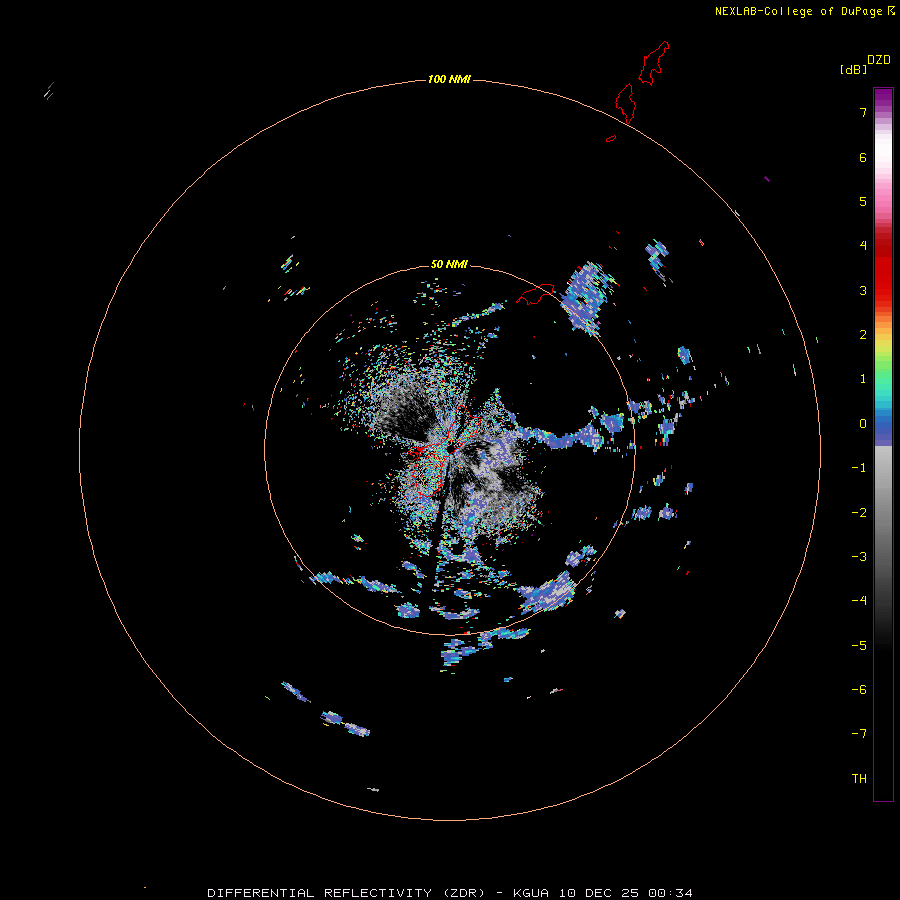Click the 6 value on color scale
Image resolution: width=900 pixels, height=900 pixels.
click(863, 157)
